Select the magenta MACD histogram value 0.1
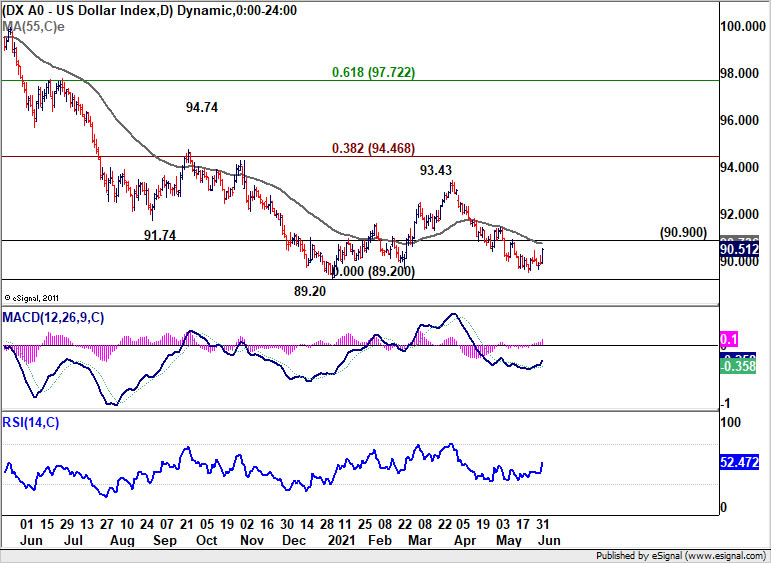The image size is (771, 563). coord(729,339)
